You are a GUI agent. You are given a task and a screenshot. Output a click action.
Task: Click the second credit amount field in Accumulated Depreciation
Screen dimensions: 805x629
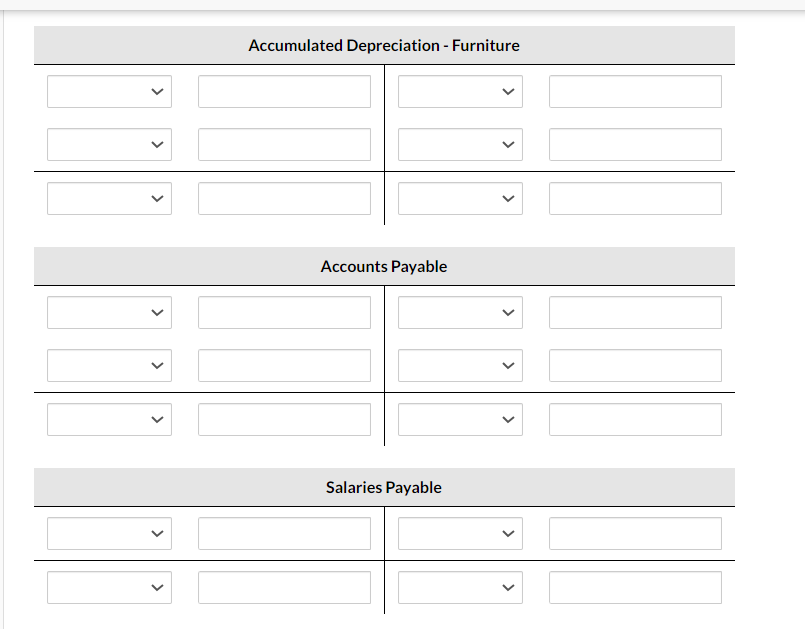[x=634, y=144]
